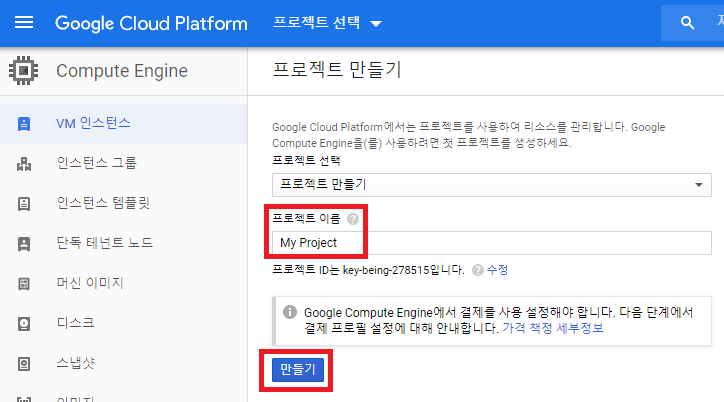Select VM 인스턴스 in the sidebar
Viewport: 724px width, 402px height.
pyautogui.click(x=94, y=124)
